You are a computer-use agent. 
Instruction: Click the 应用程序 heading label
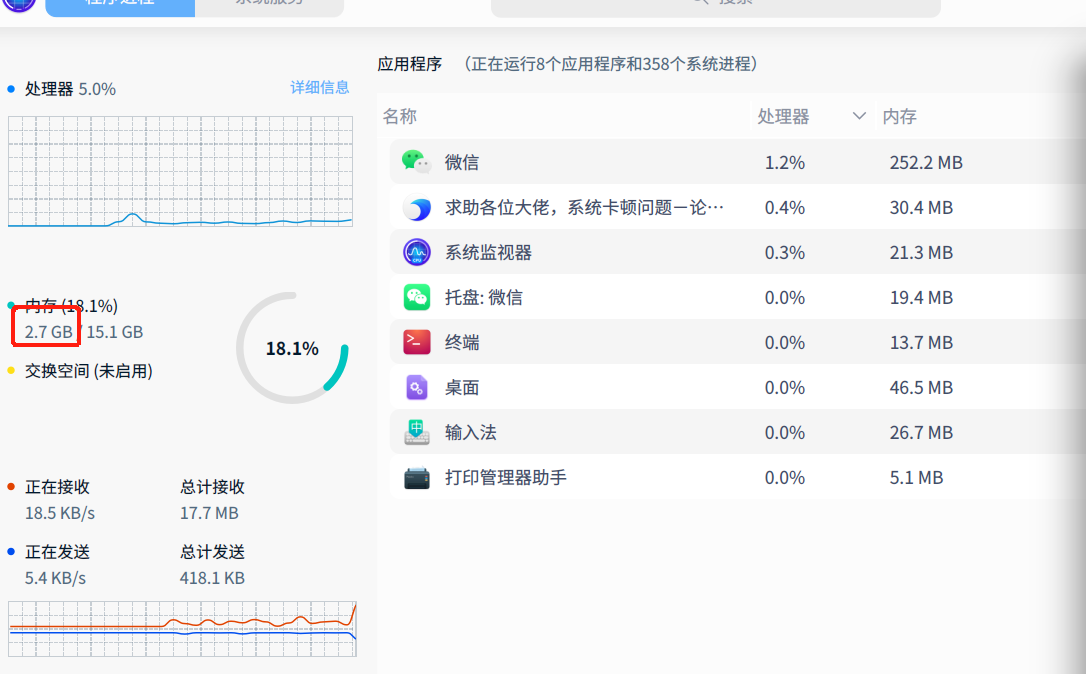(x=409, y=64)
